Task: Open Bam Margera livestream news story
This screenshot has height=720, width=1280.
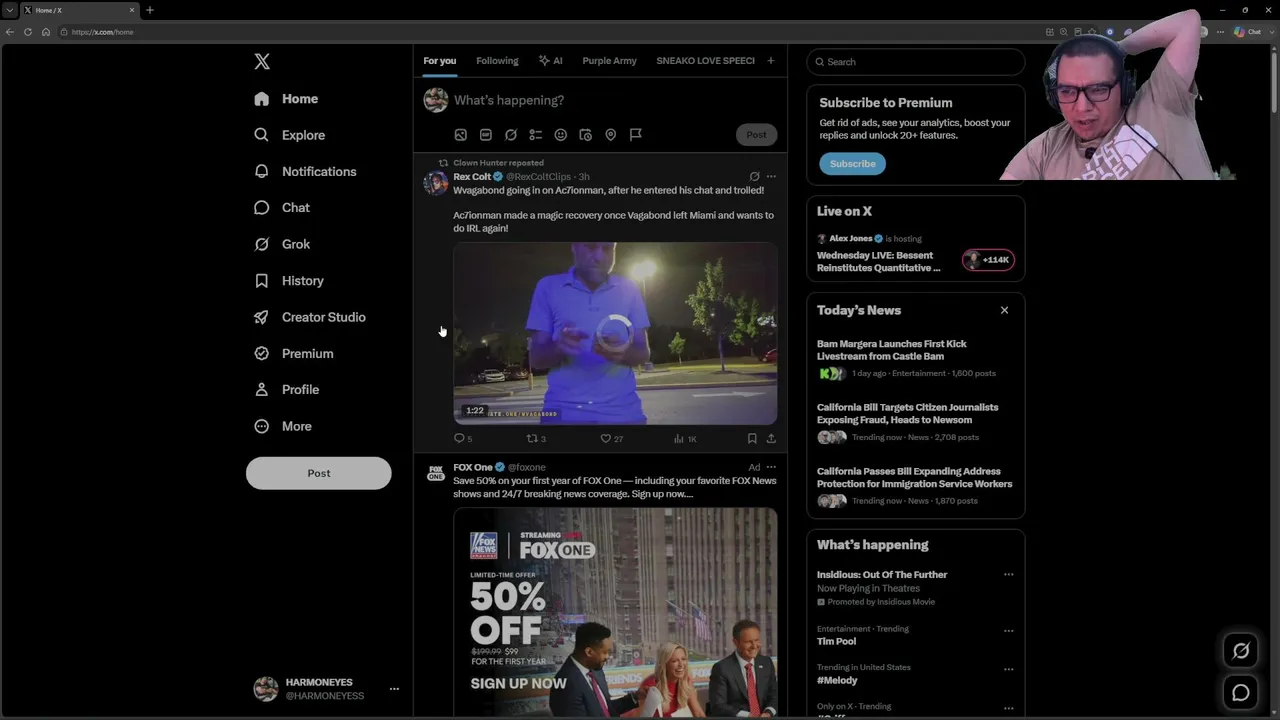Action: point(915,359)
